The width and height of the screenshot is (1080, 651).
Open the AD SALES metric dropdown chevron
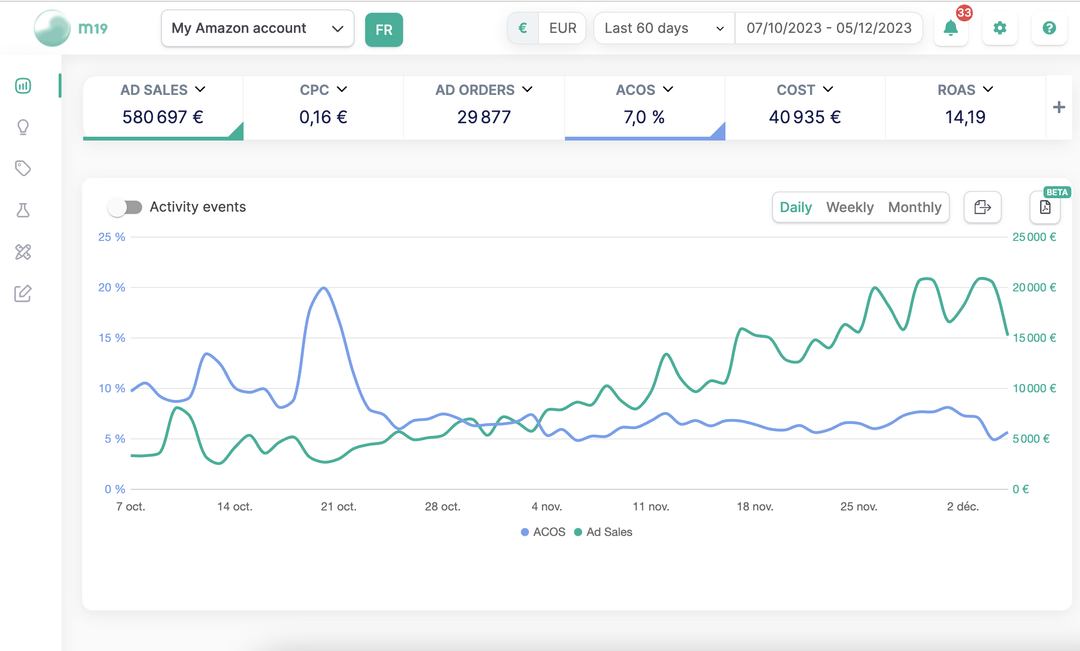pyautogui.click(x=200, y=90)
